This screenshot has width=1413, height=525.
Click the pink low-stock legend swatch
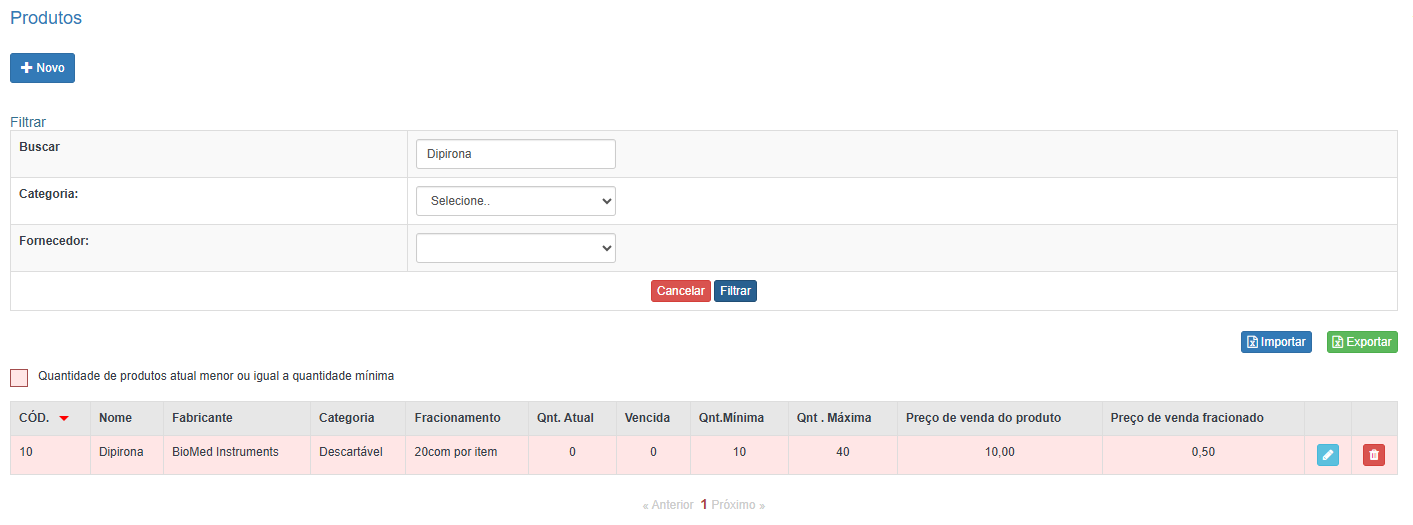pos(19,377)
